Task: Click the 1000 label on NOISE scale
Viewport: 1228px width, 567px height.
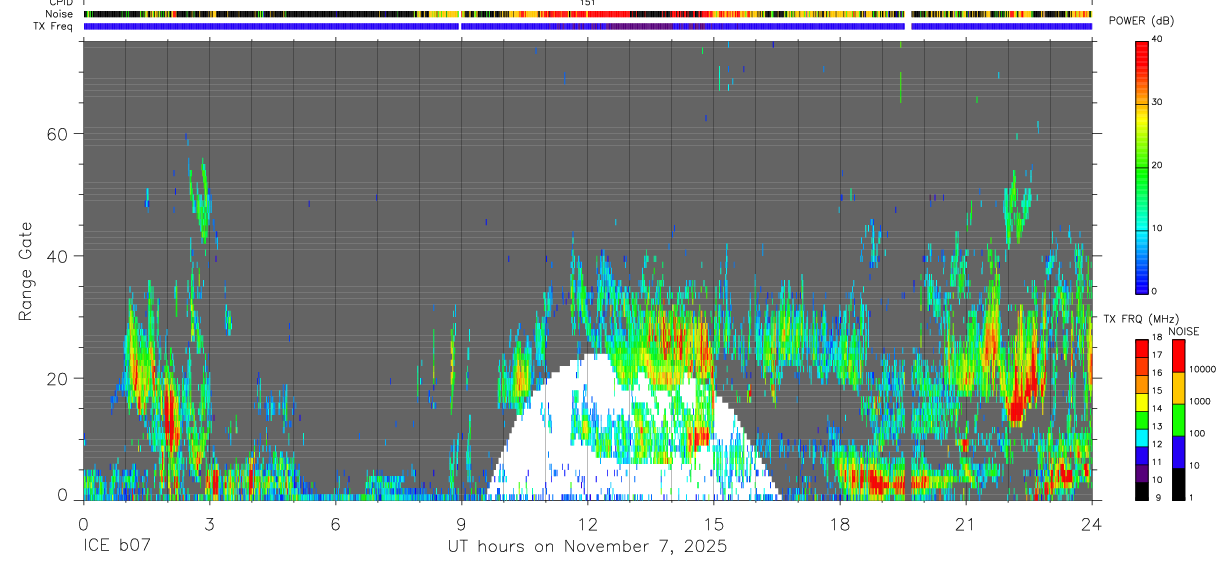Action: (x=1198, y=401)
